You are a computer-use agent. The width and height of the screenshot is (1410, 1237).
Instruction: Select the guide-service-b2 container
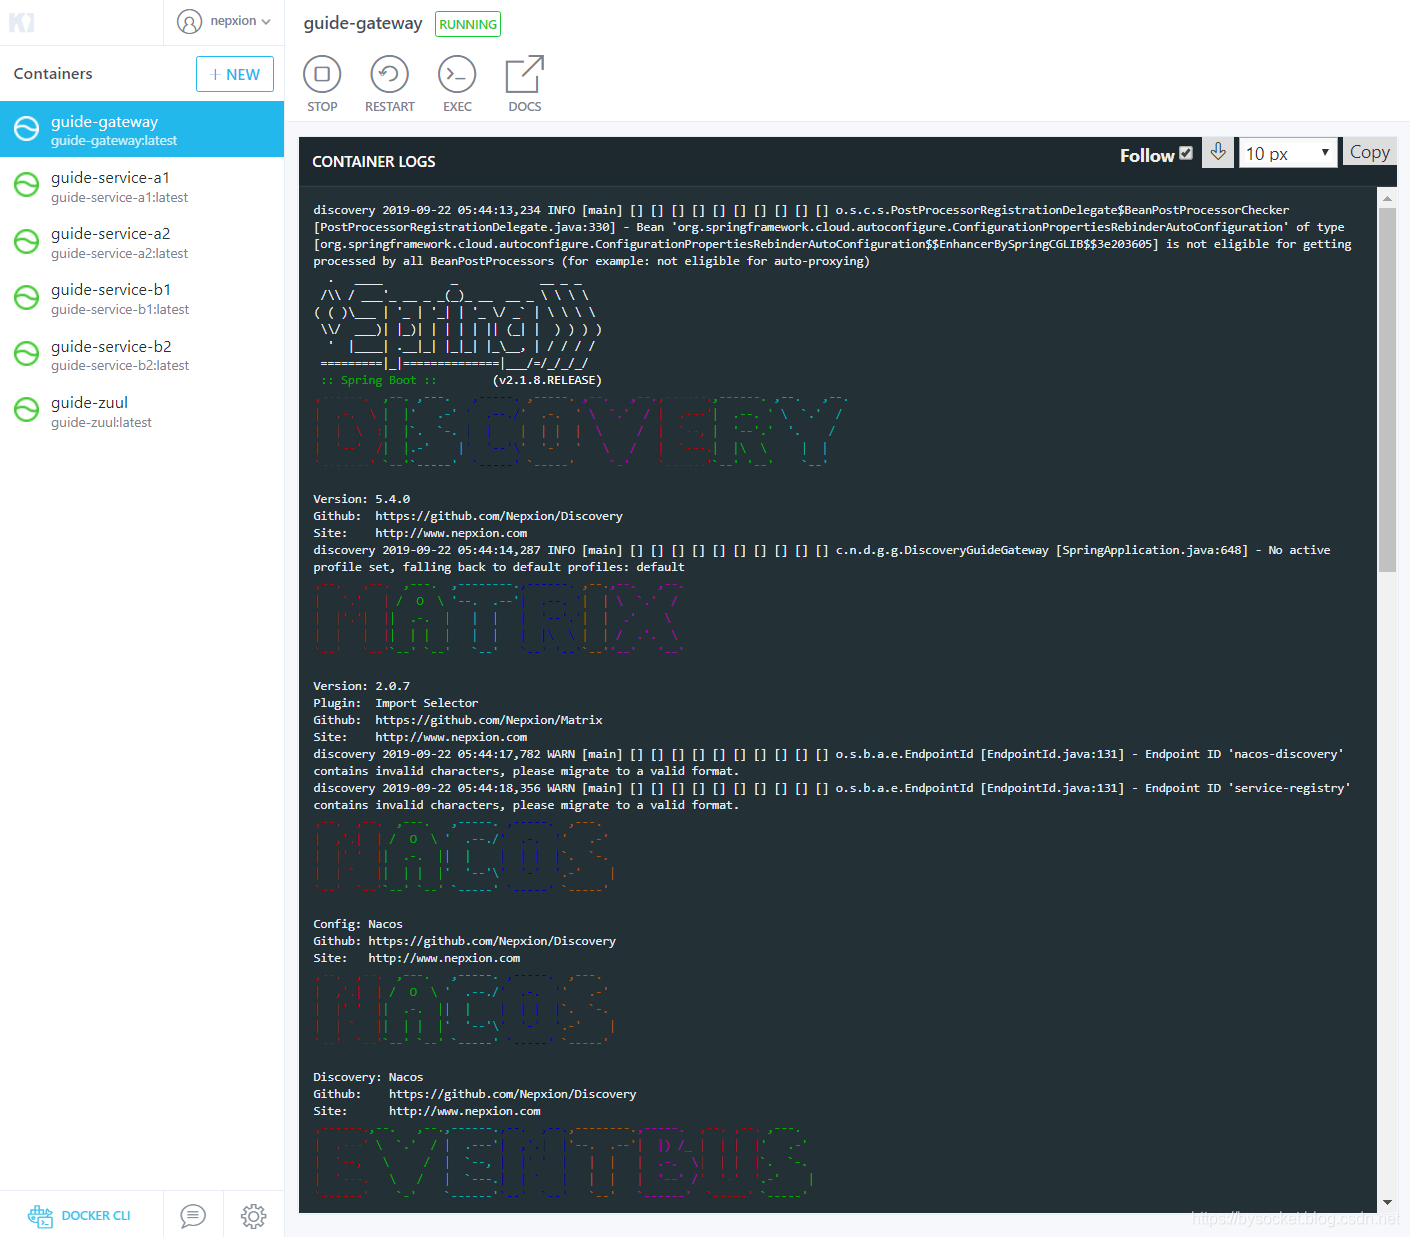(142, 354)
